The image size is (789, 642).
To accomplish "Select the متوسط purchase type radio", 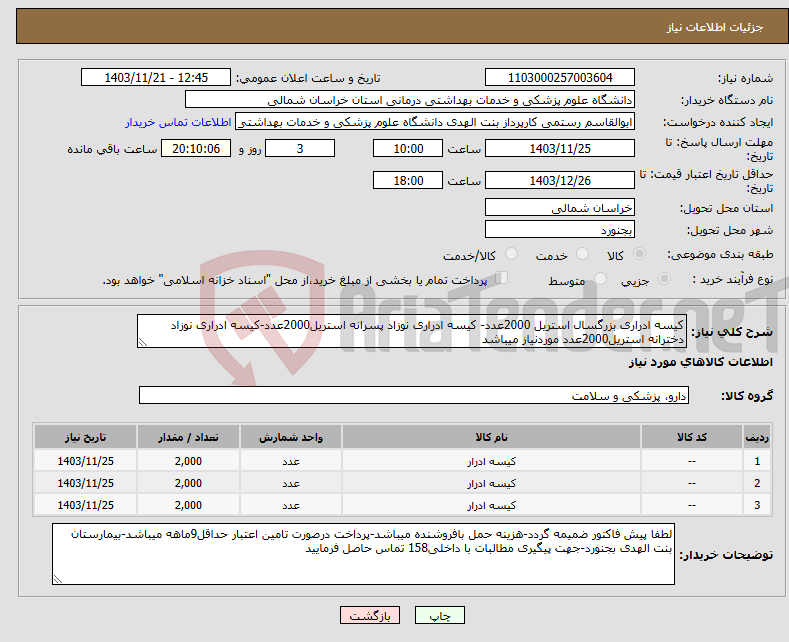I will [600, 279].
